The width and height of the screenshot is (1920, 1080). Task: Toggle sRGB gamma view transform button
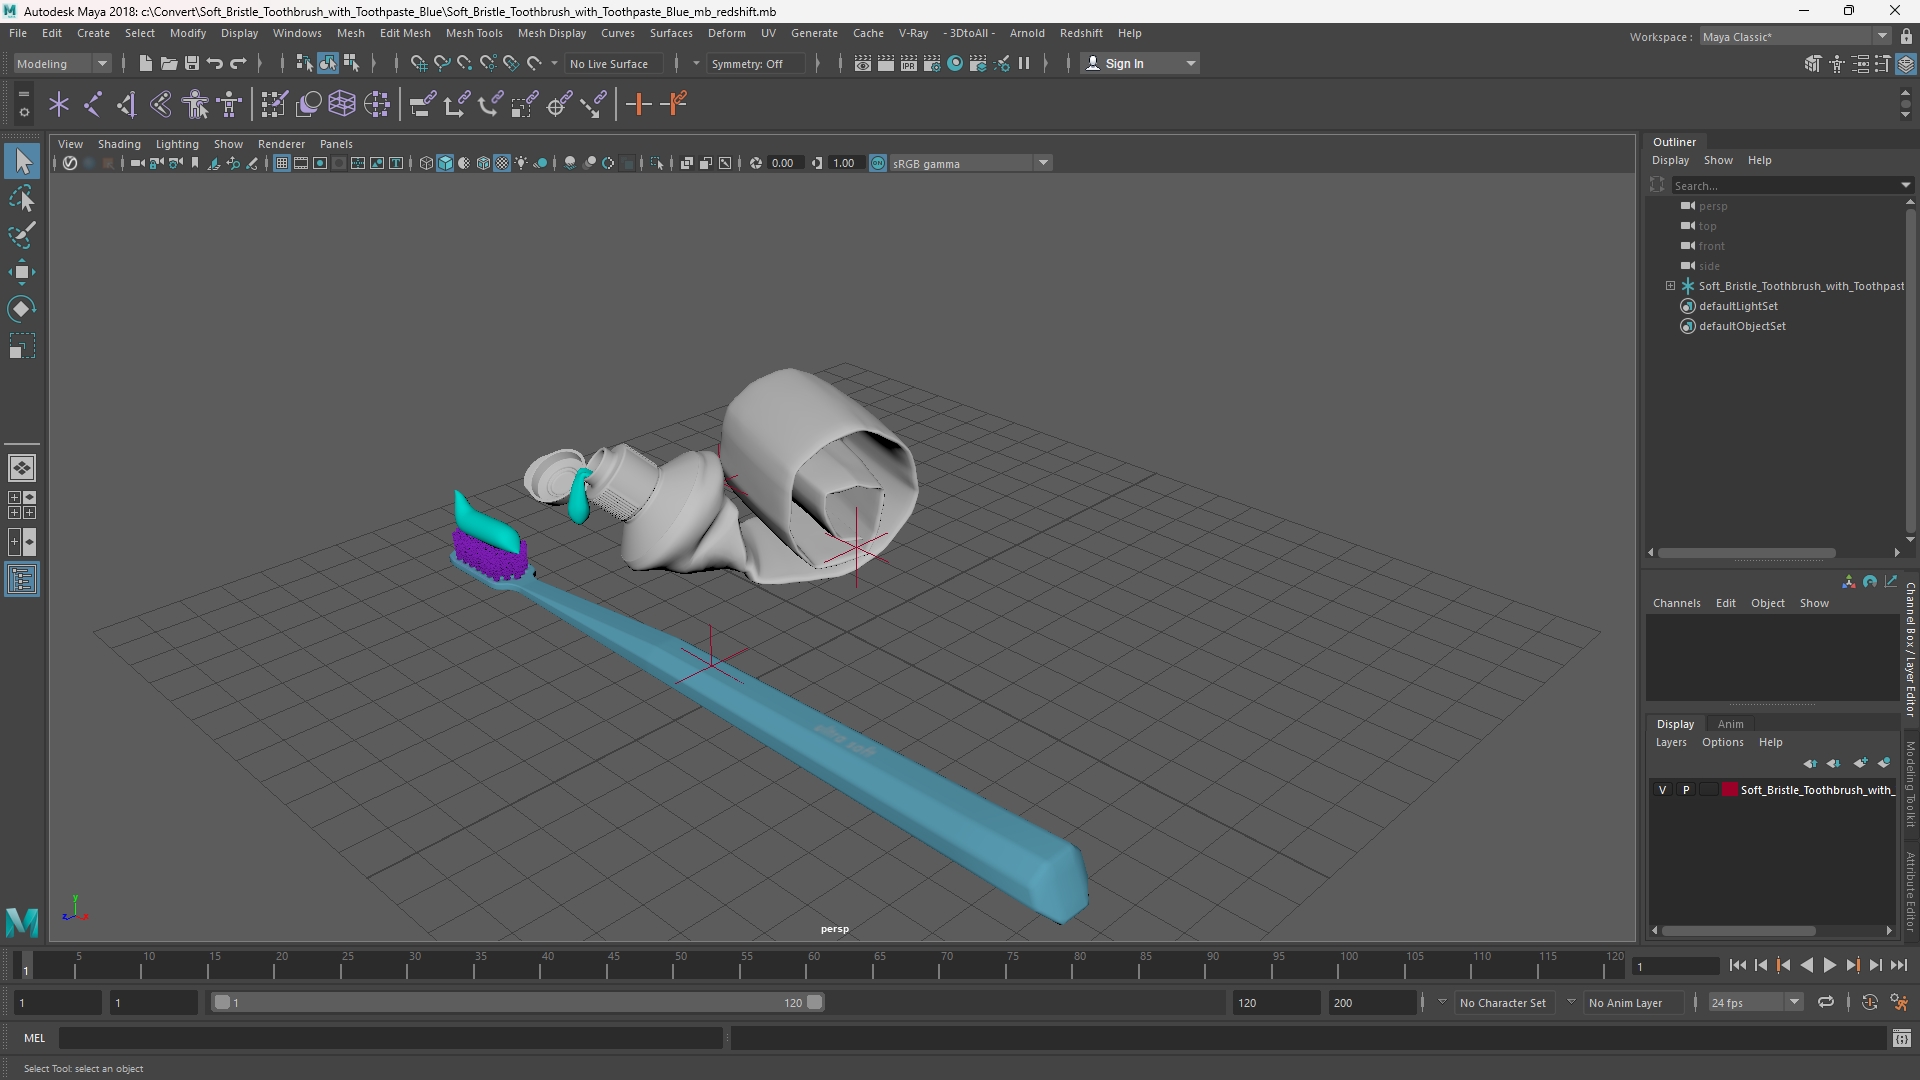[878, 163]
